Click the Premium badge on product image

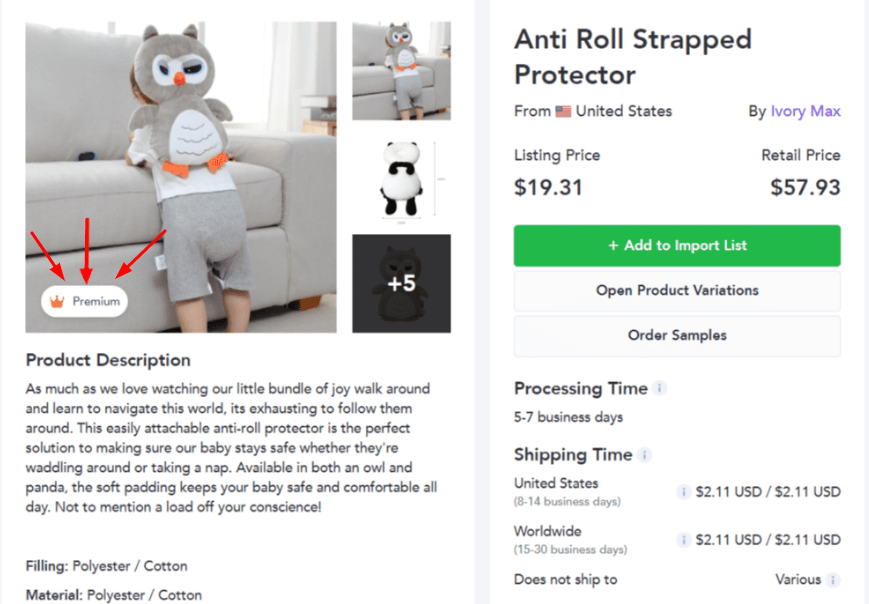point(85,301)
